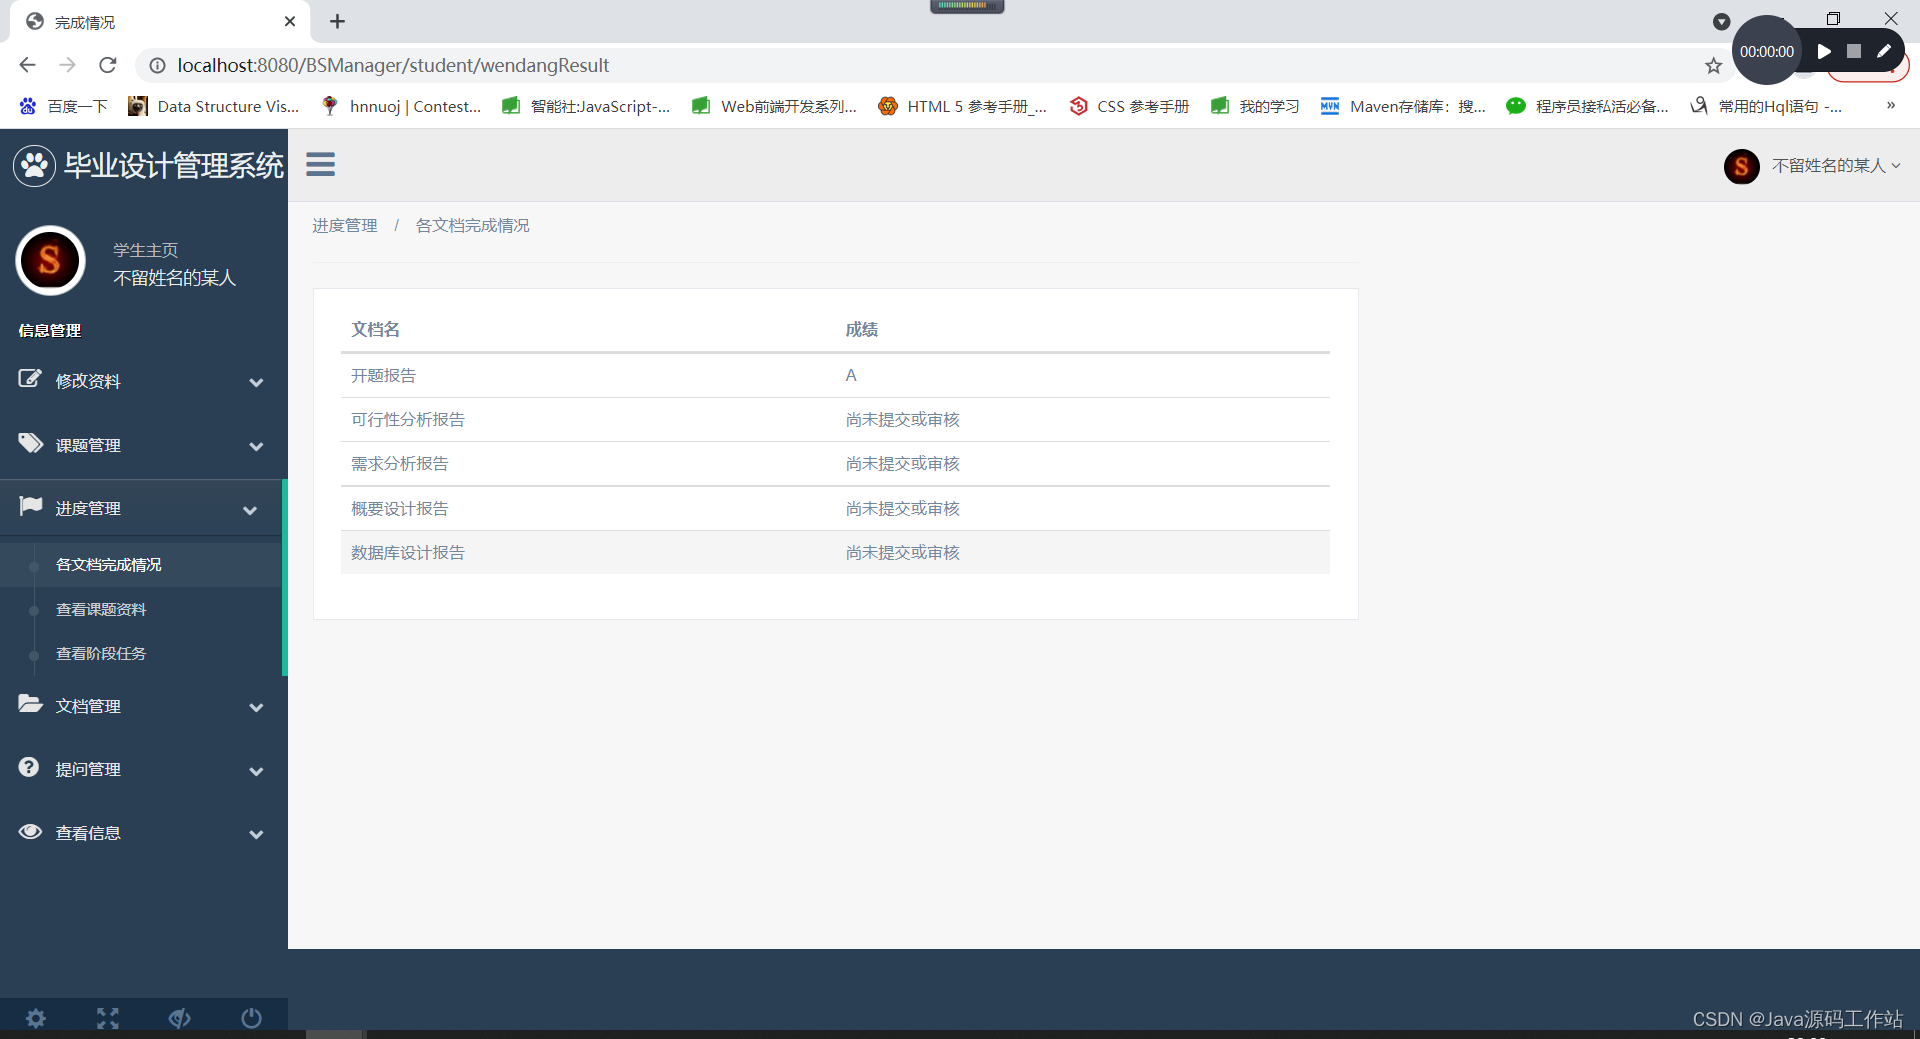
Task: Click the folder icon beside 文档管理
Action: coord(30,704)
